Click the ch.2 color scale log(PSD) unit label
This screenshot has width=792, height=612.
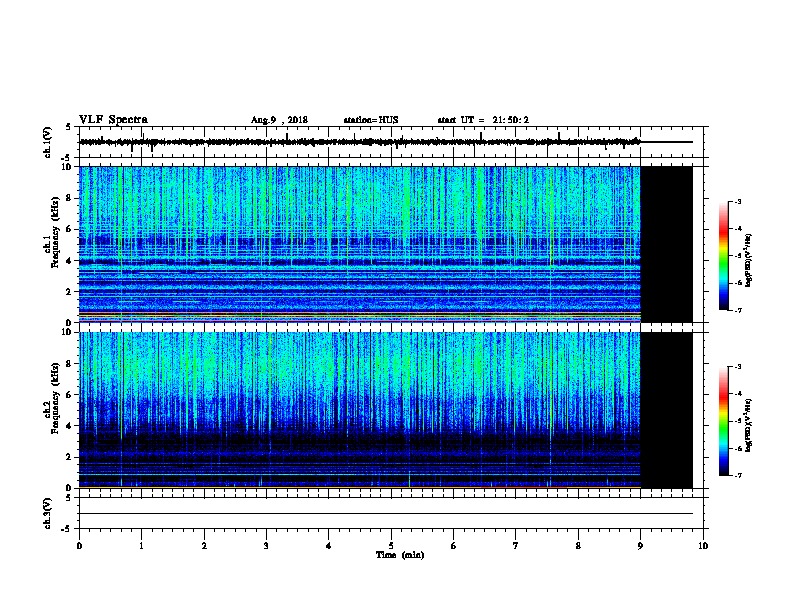(749, 426)
